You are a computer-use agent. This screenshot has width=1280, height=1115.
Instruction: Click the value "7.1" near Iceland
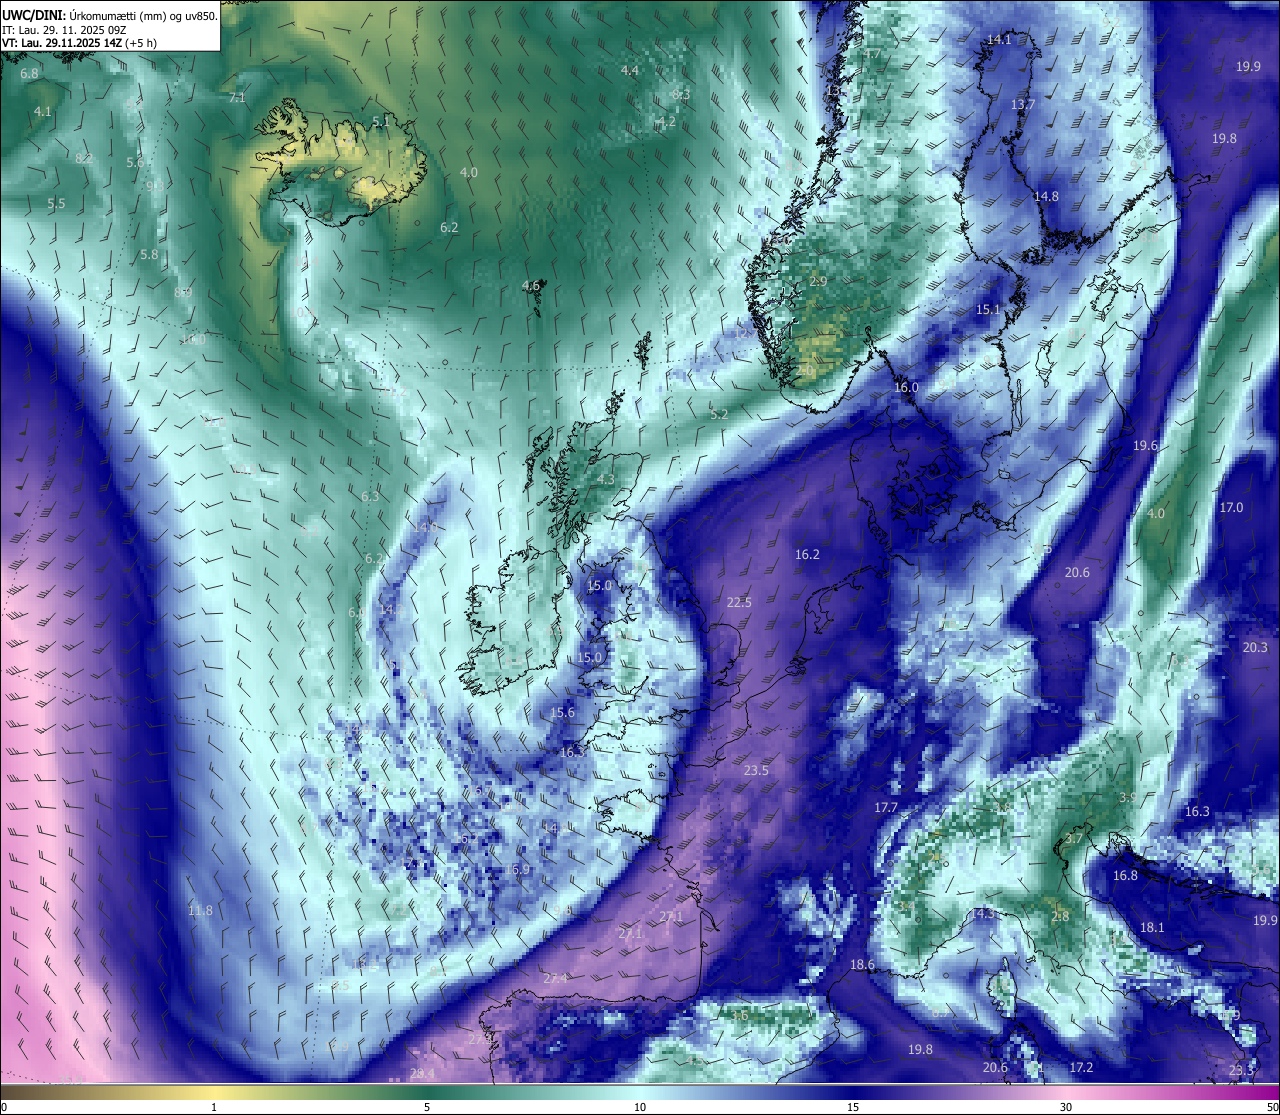(237, 98)
